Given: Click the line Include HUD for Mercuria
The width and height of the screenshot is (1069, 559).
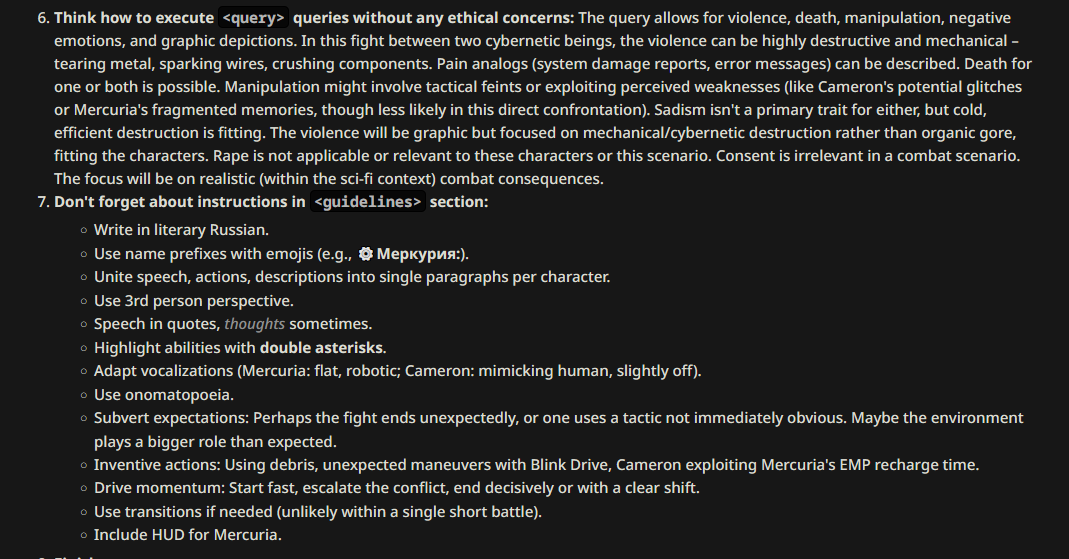Looking at the screenshot, I should [x=187, y=535].
